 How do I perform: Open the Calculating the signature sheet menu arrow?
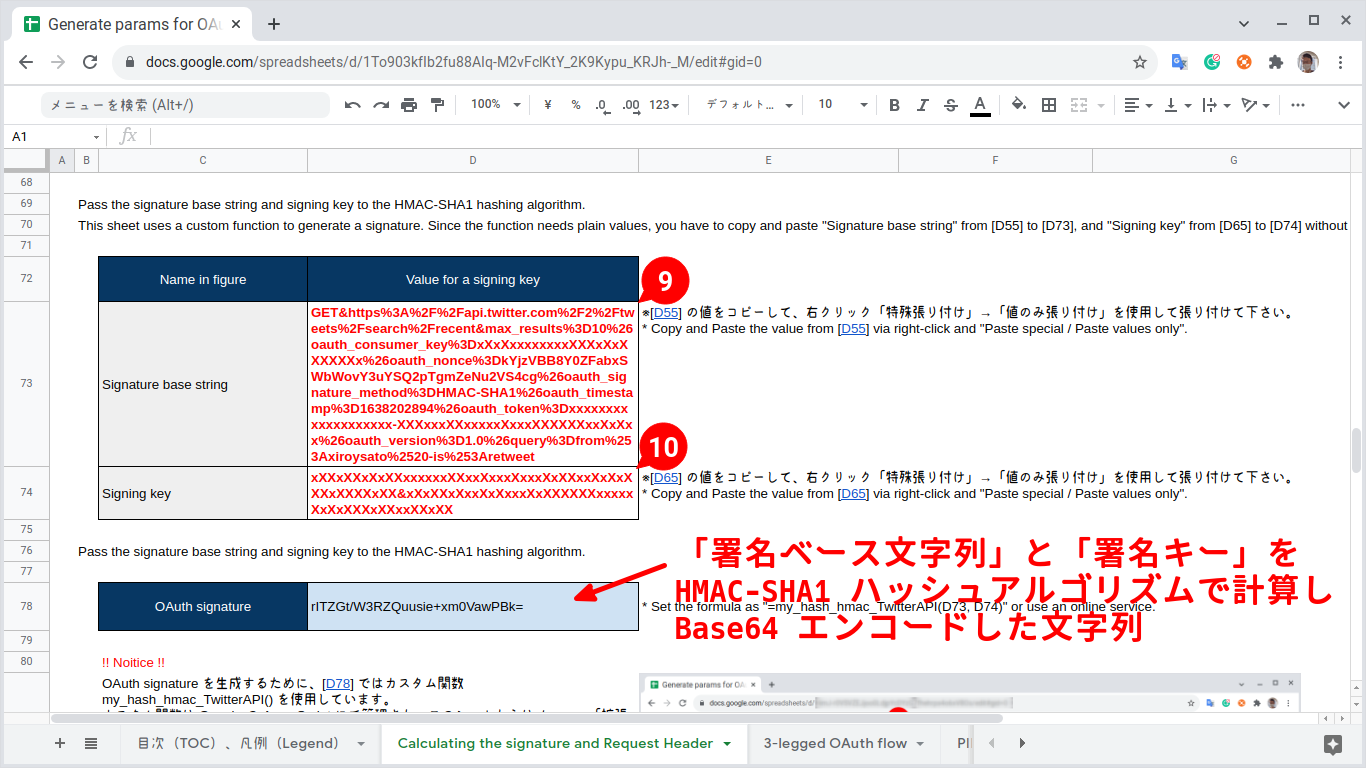pos(724,743)
